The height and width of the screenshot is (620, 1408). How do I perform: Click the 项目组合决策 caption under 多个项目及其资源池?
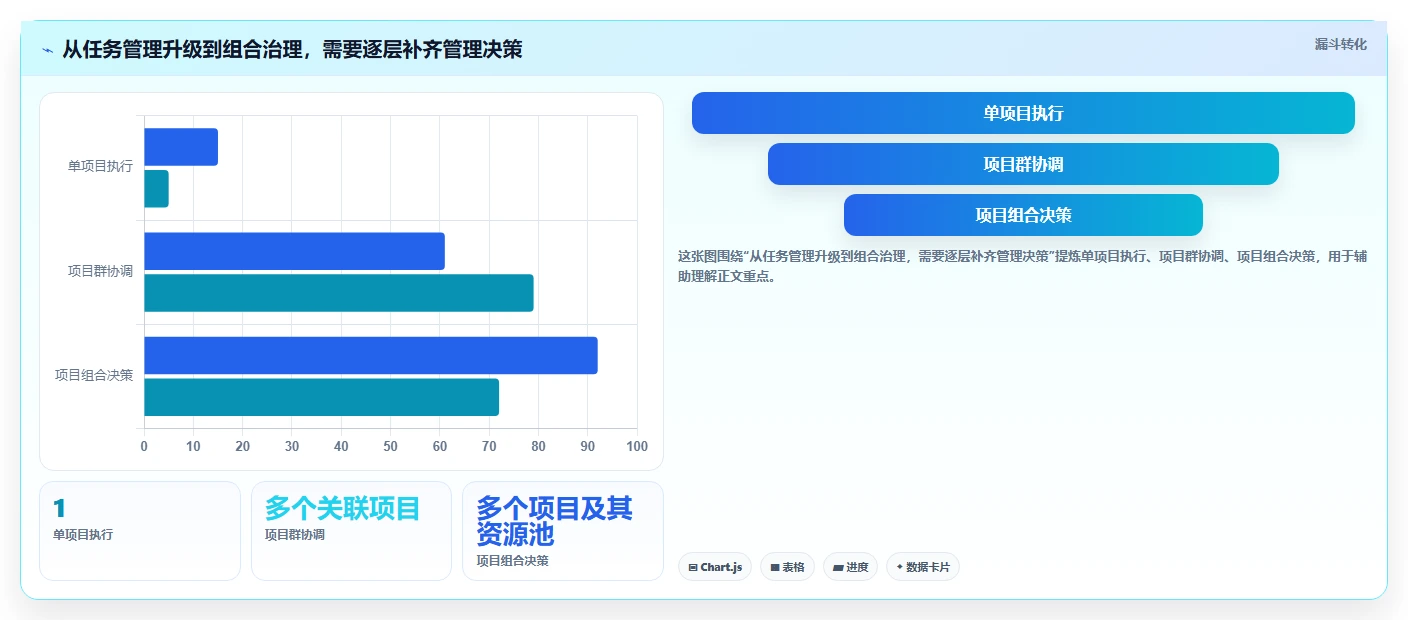coord(512,561)
